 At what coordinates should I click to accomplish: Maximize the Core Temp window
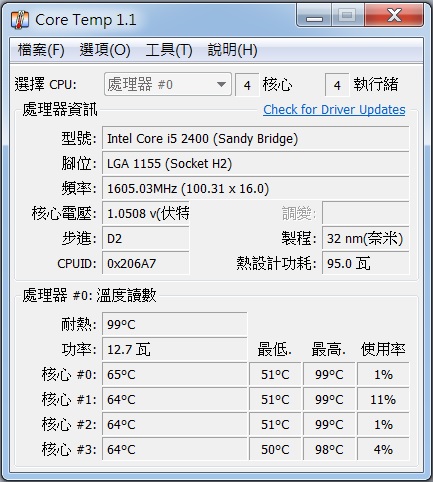tap(347, 16)
